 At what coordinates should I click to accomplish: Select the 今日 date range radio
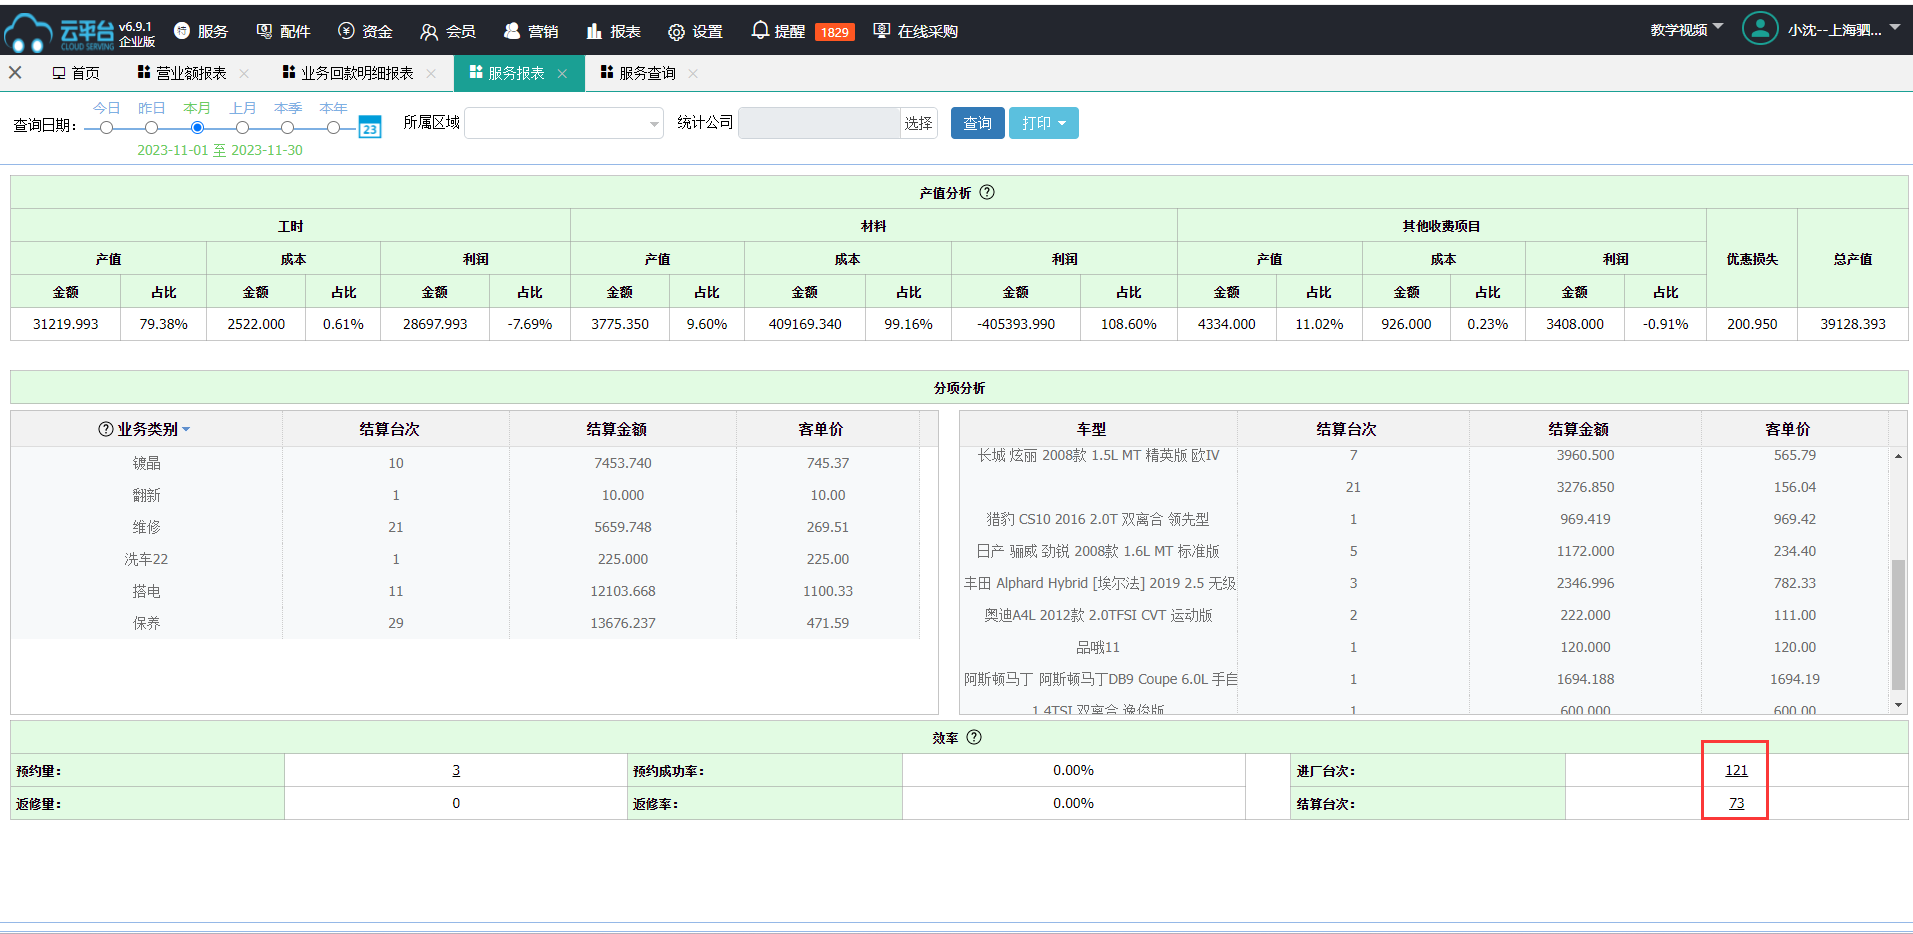(106, 127)
